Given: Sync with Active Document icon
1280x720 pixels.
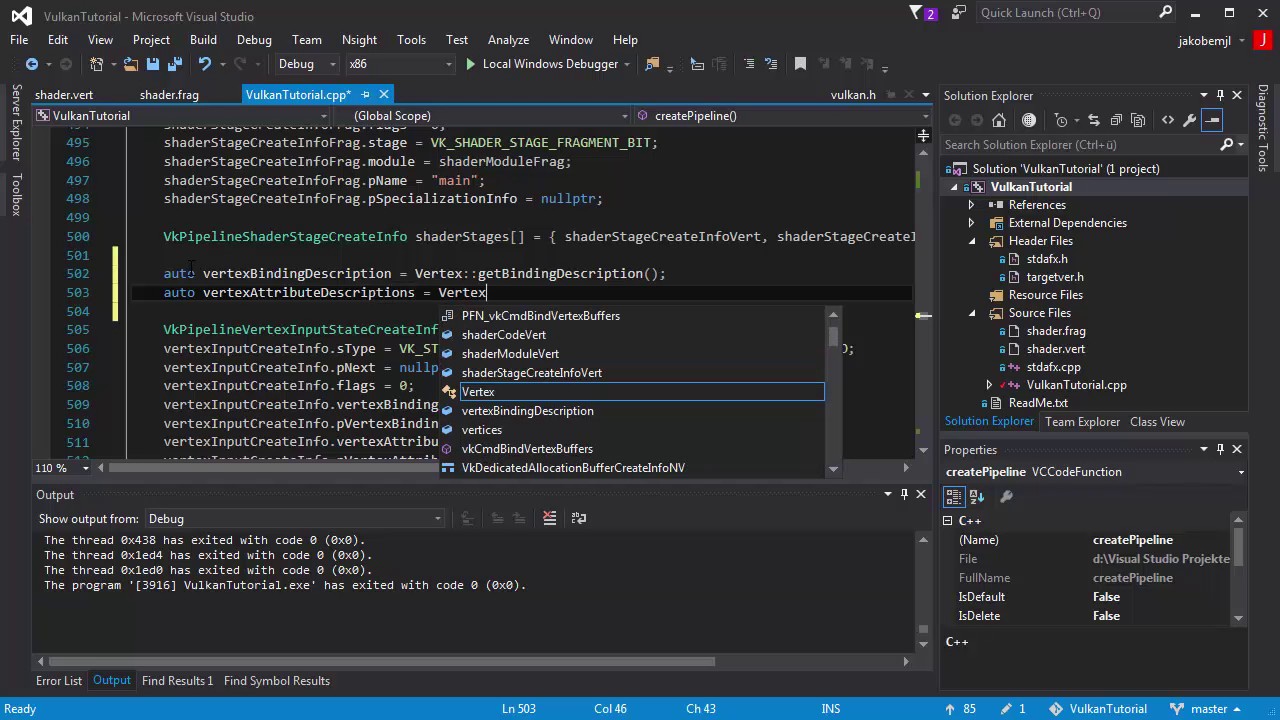Looking at the screenshot, I should pyautogui.click(x=1095, y=120).
